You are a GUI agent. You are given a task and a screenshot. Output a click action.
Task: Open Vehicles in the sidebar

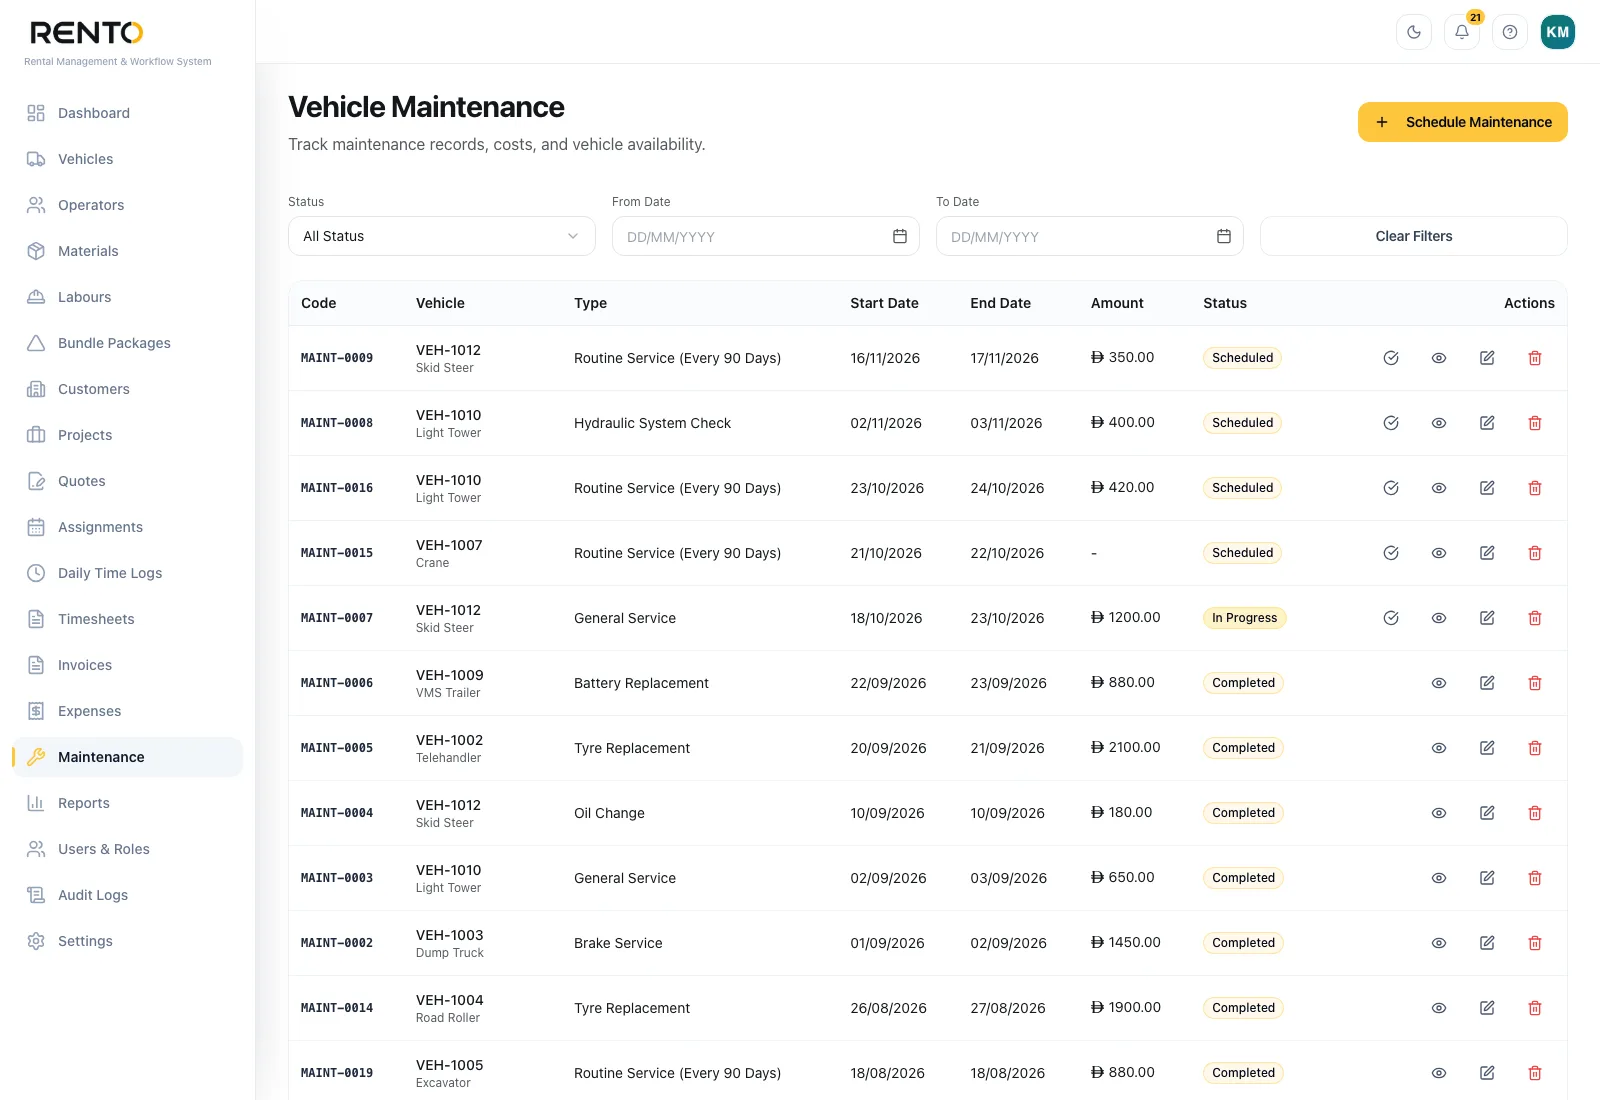[128, 159]
